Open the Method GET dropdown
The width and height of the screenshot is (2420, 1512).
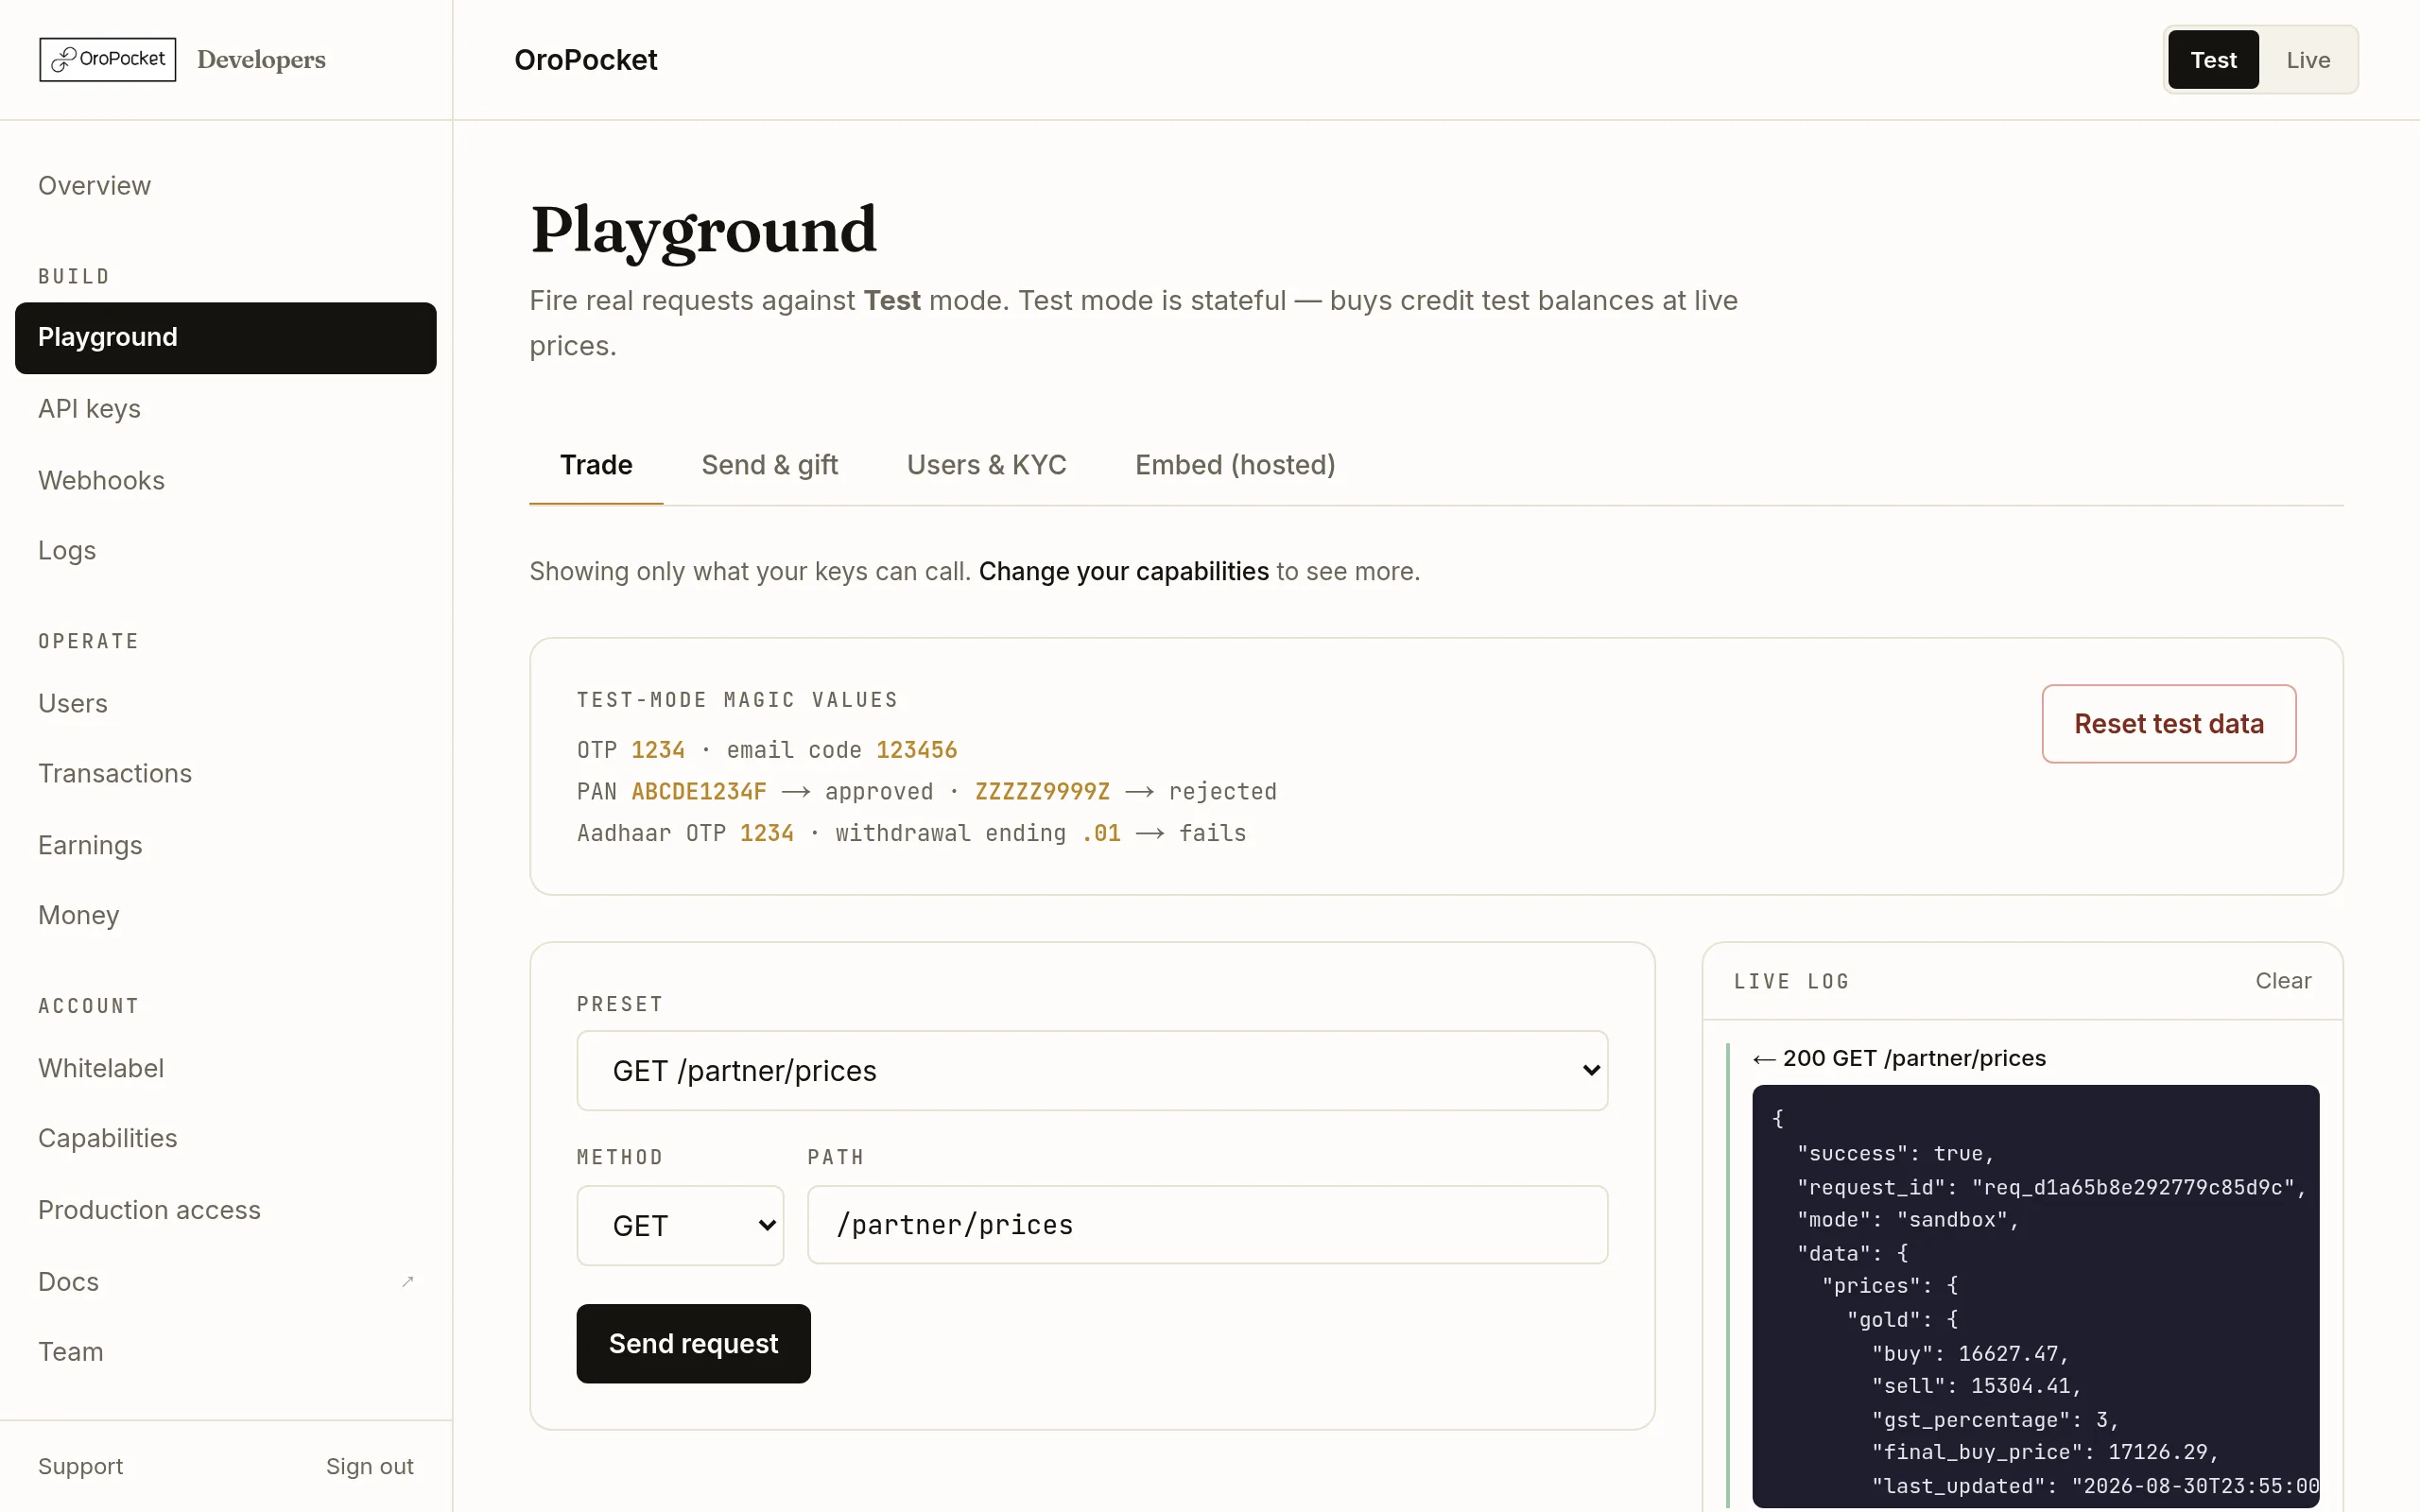point(680,1225)
